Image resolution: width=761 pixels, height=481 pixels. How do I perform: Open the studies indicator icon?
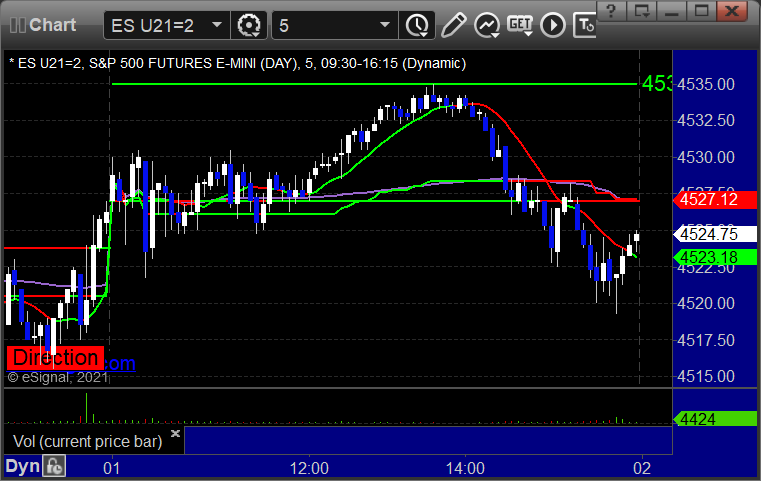[x=487, y=25]
